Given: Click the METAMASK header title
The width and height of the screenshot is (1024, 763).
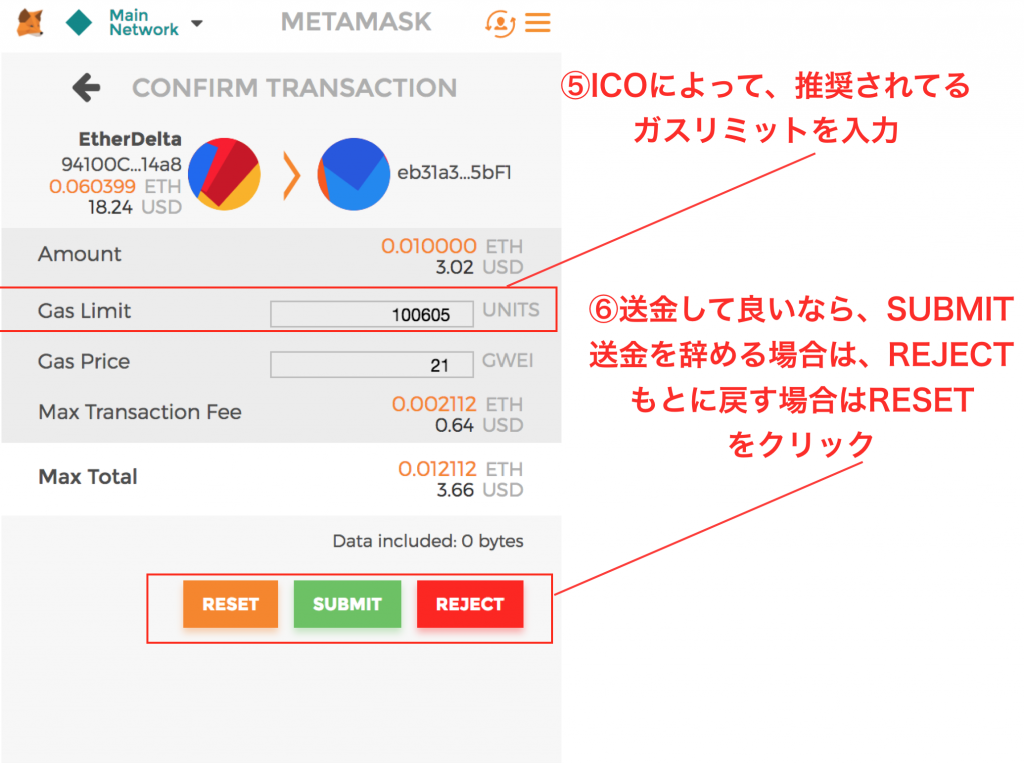Looking at the screenshot, I should [x=356, y=22].
